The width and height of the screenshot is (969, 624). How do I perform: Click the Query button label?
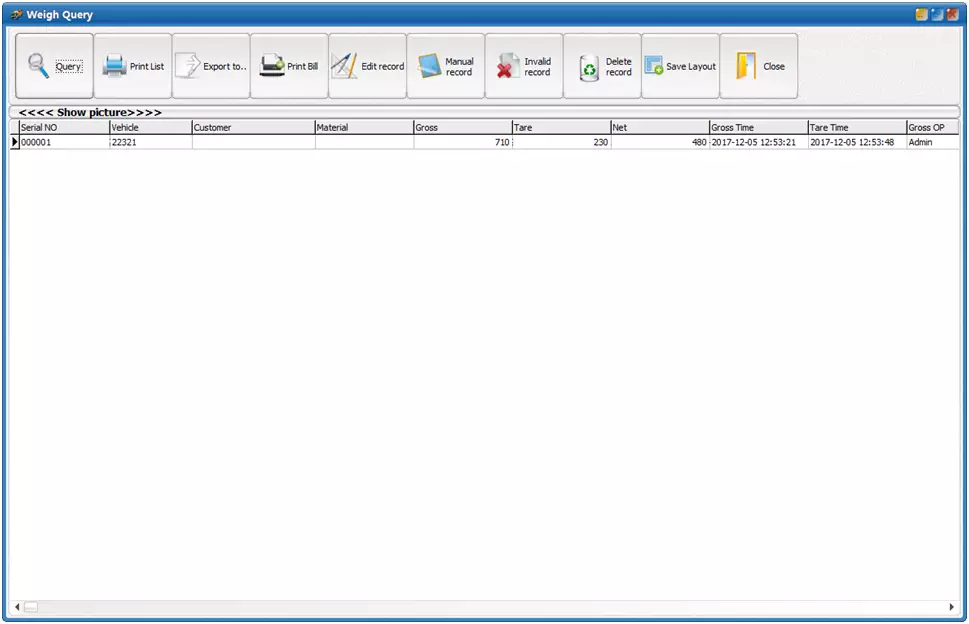[x=69, y=66]
